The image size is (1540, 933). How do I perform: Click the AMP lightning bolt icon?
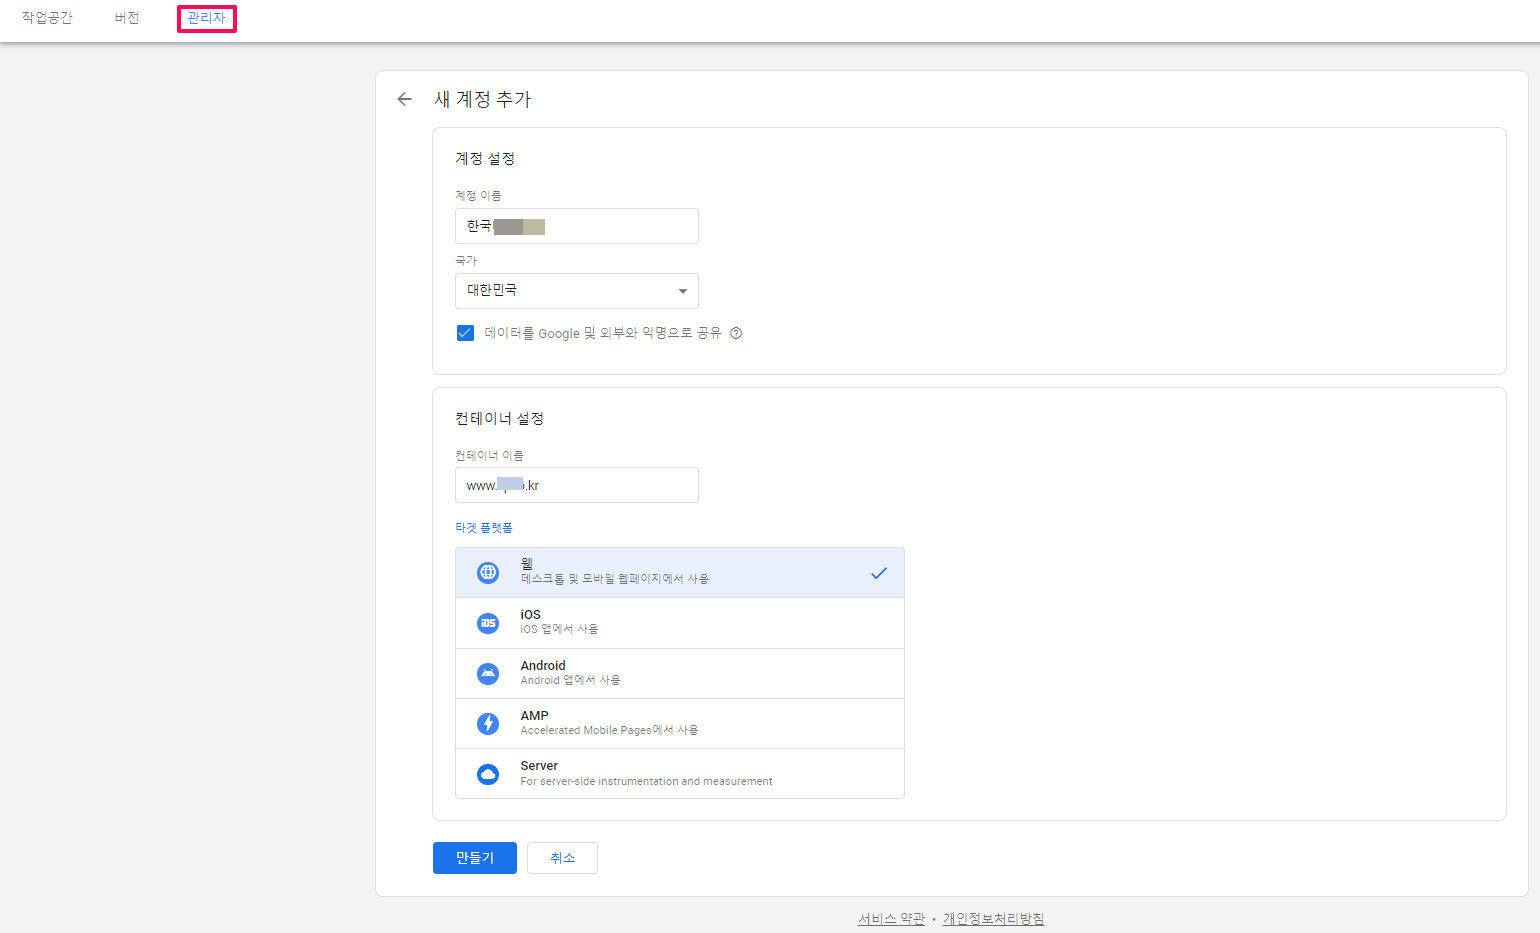click(487, 722)
